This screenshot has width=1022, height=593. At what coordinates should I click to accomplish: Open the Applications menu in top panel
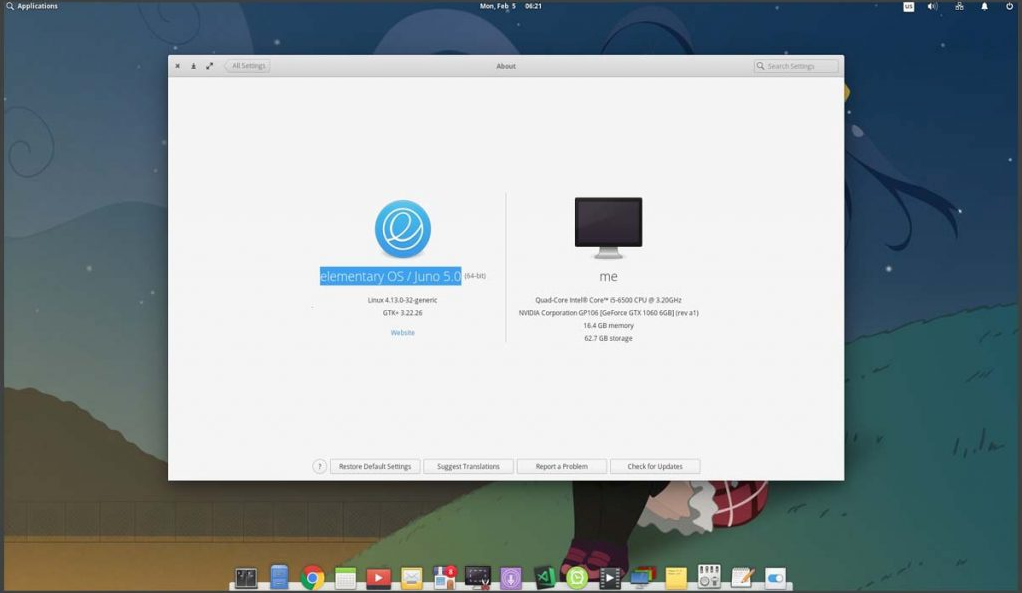point(32,6)
